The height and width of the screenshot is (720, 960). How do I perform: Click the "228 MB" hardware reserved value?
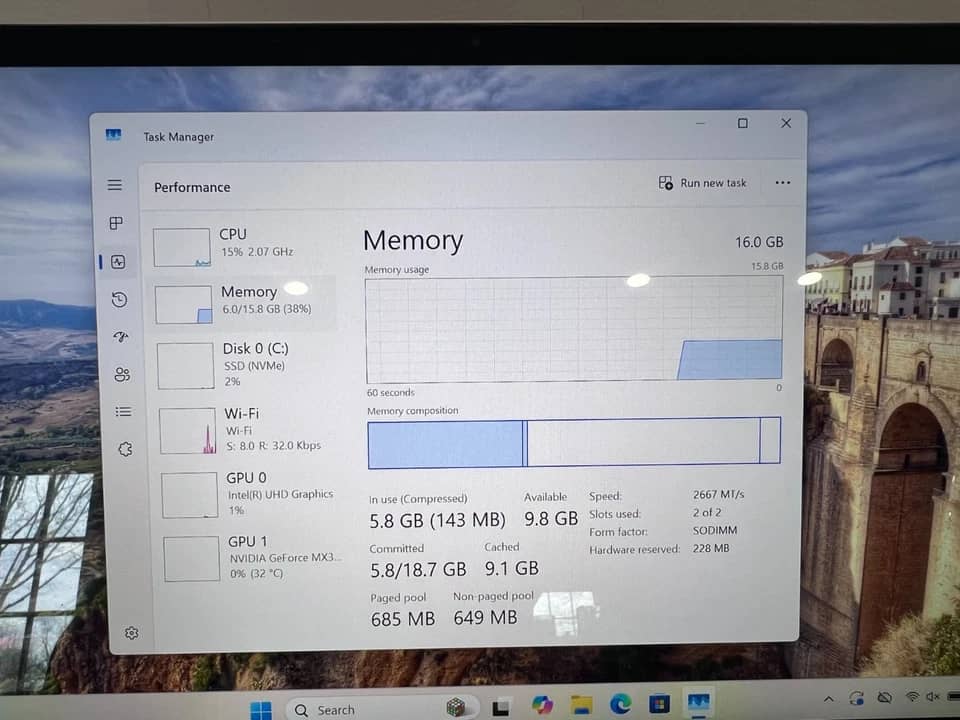[x=711, y=548]
